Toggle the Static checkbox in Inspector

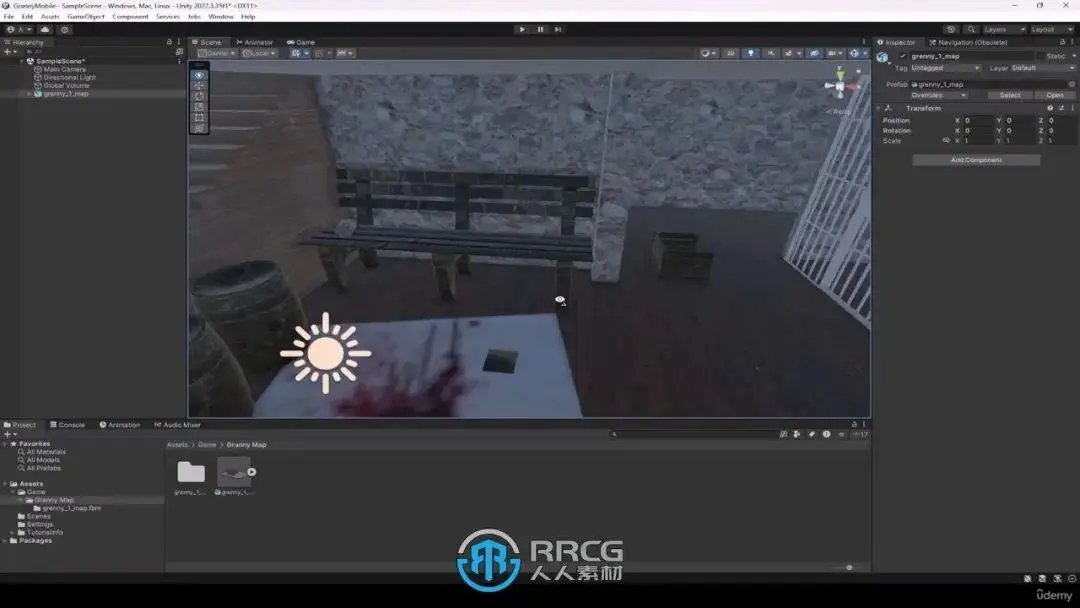pyautogui.click(x=1040, y=56)
